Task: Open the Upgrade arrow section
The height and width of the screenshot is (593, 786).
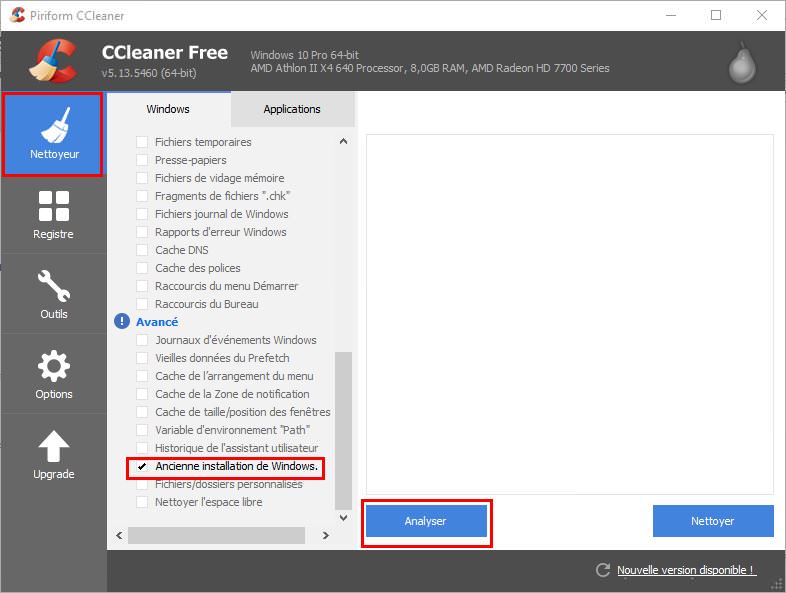Action: pos(53,455)
